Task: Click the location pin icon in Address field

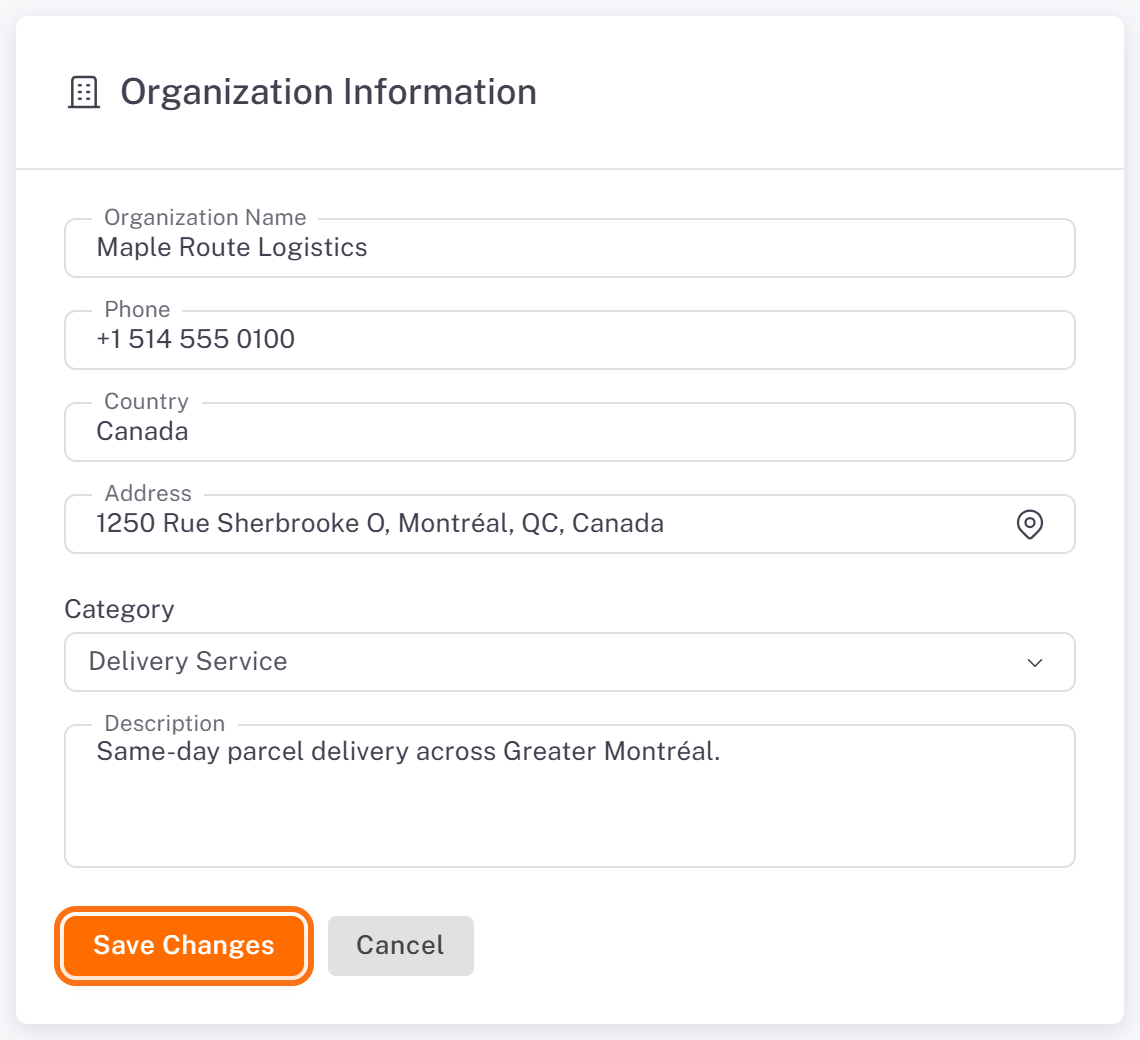Action: click(x=1029, y=524)
